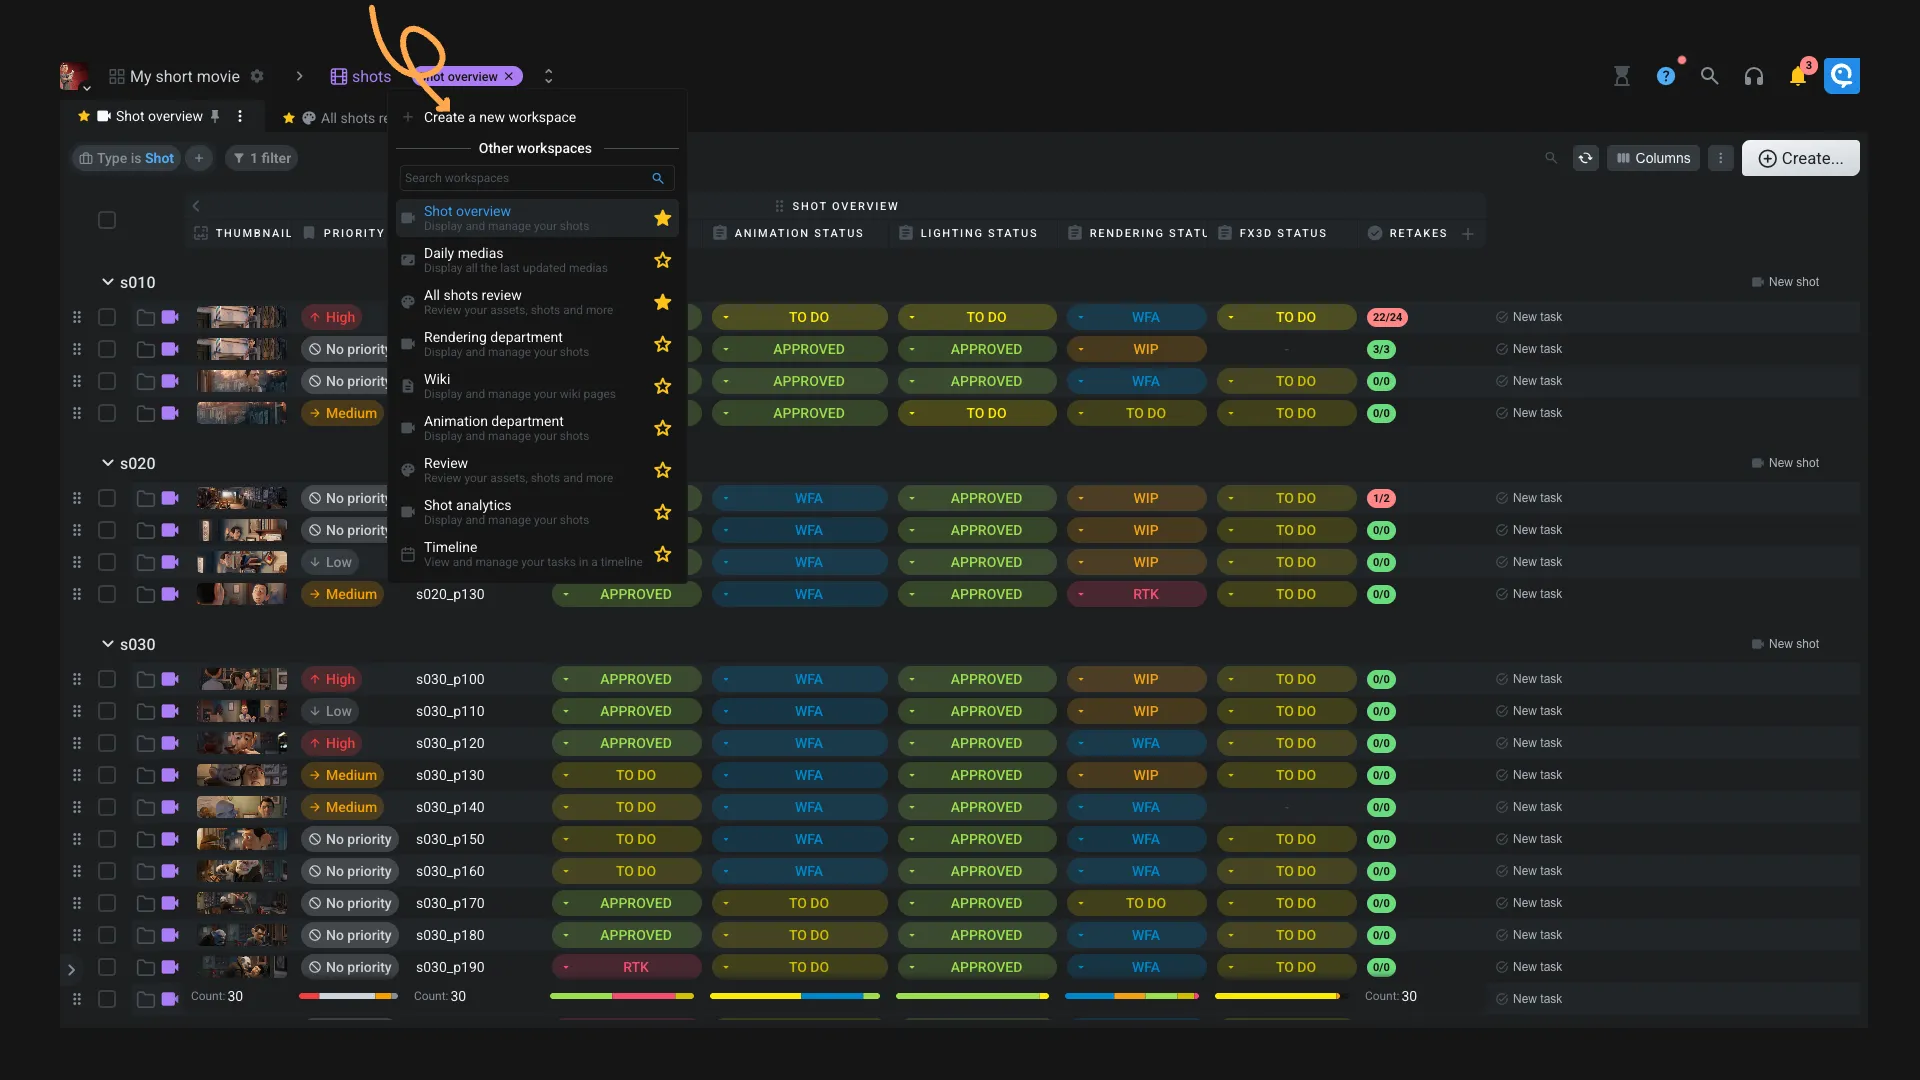Click the pin icon on Shot overview tab
This screenshot has width=1920, height=1080.
(x=215, y=116)
